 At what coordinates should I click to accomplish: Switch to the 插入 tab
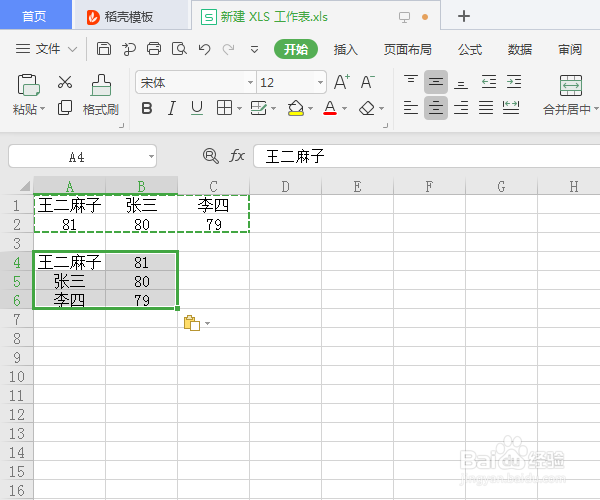click(345, 49)
